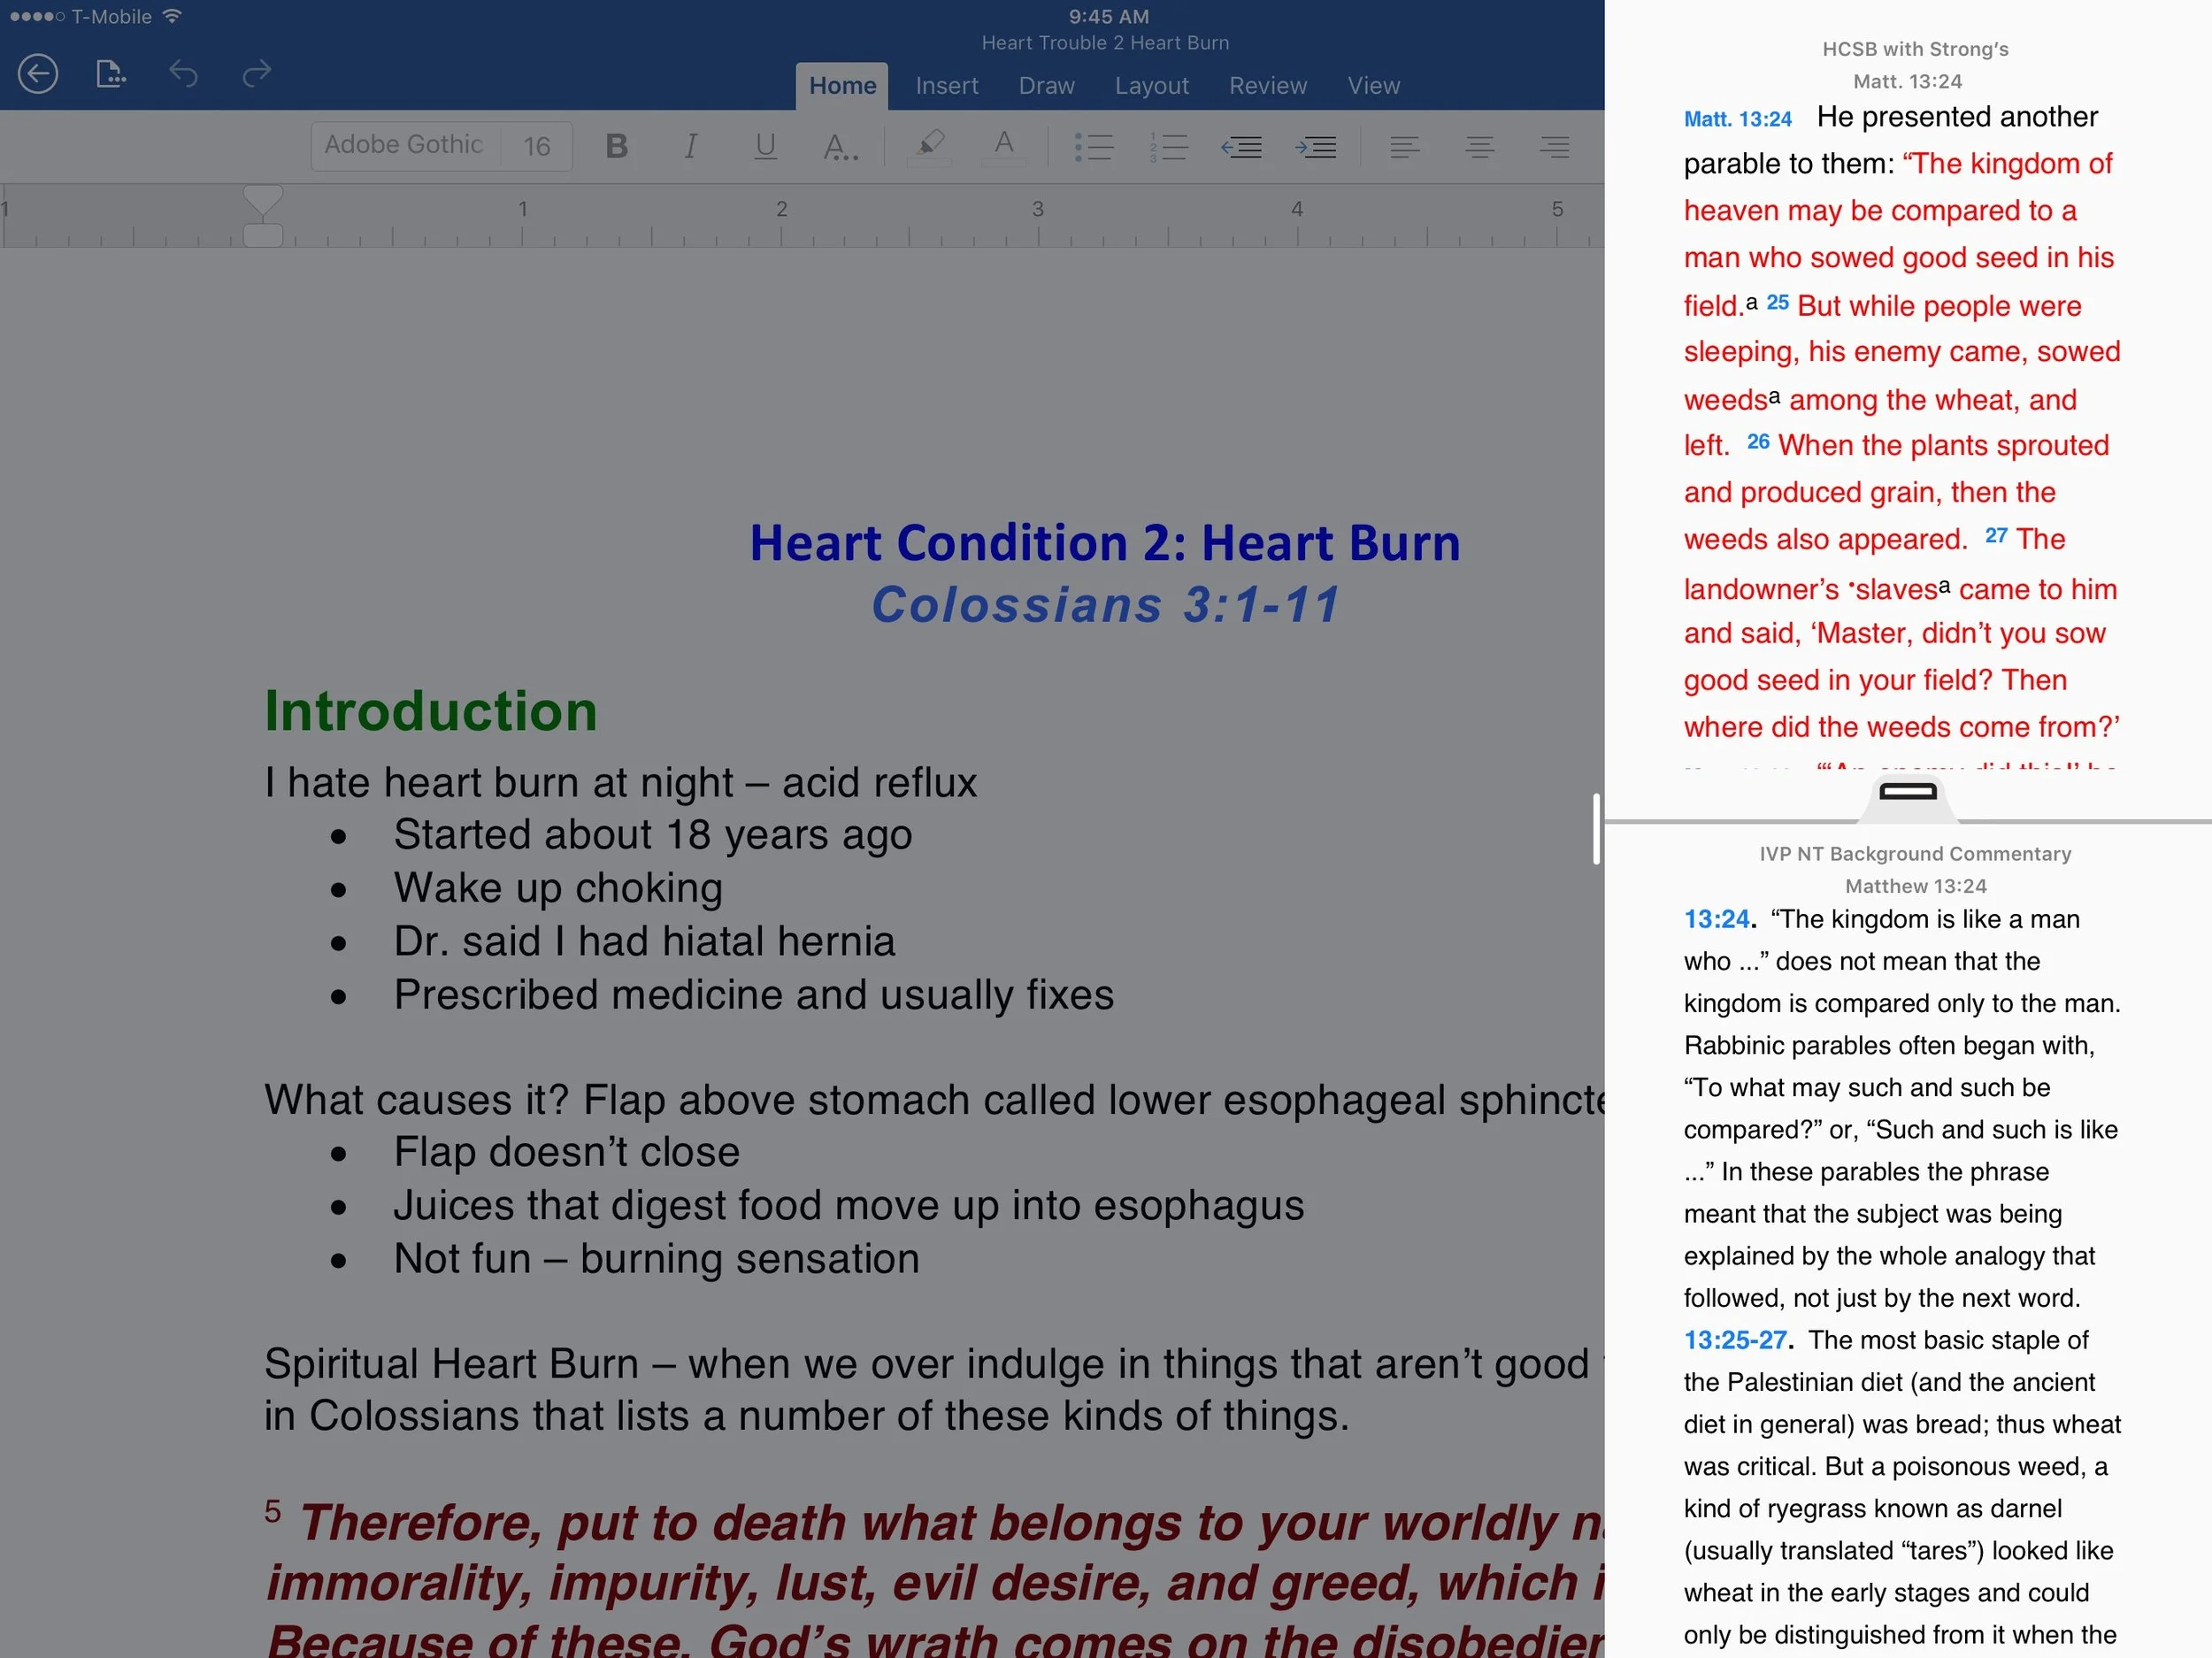Switch to the Review tab
Screen dimensions: 2212x1658
1267,86
